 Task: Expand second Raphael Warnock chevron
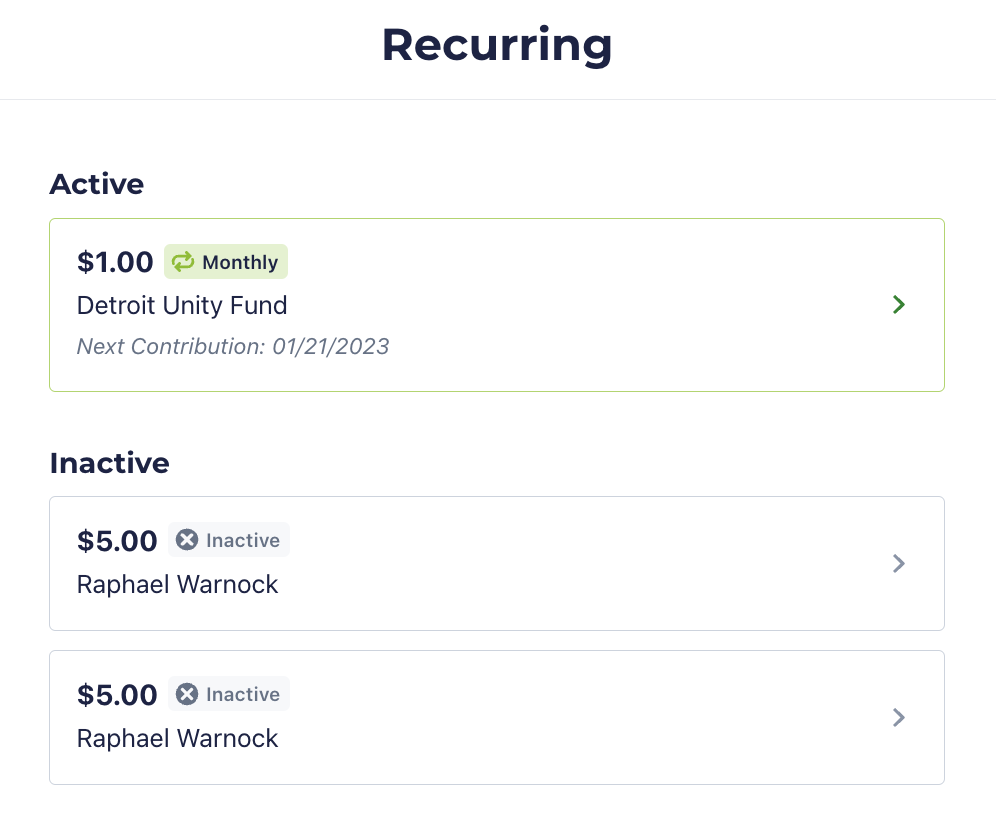pyautogui.click(x=898, y=718)
